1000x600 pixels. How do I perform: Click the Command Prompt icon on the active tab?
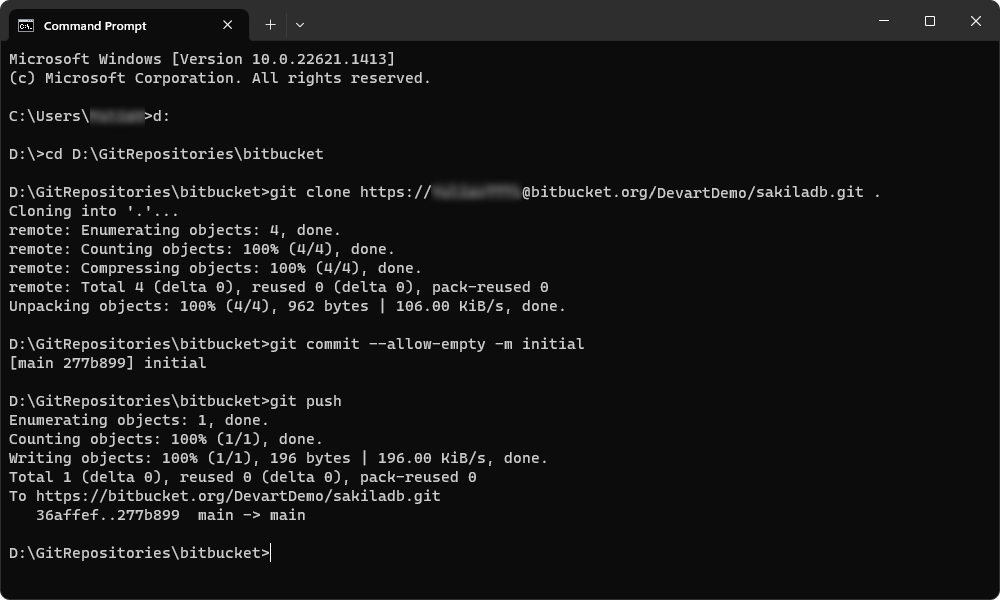[x=27, y=25]
